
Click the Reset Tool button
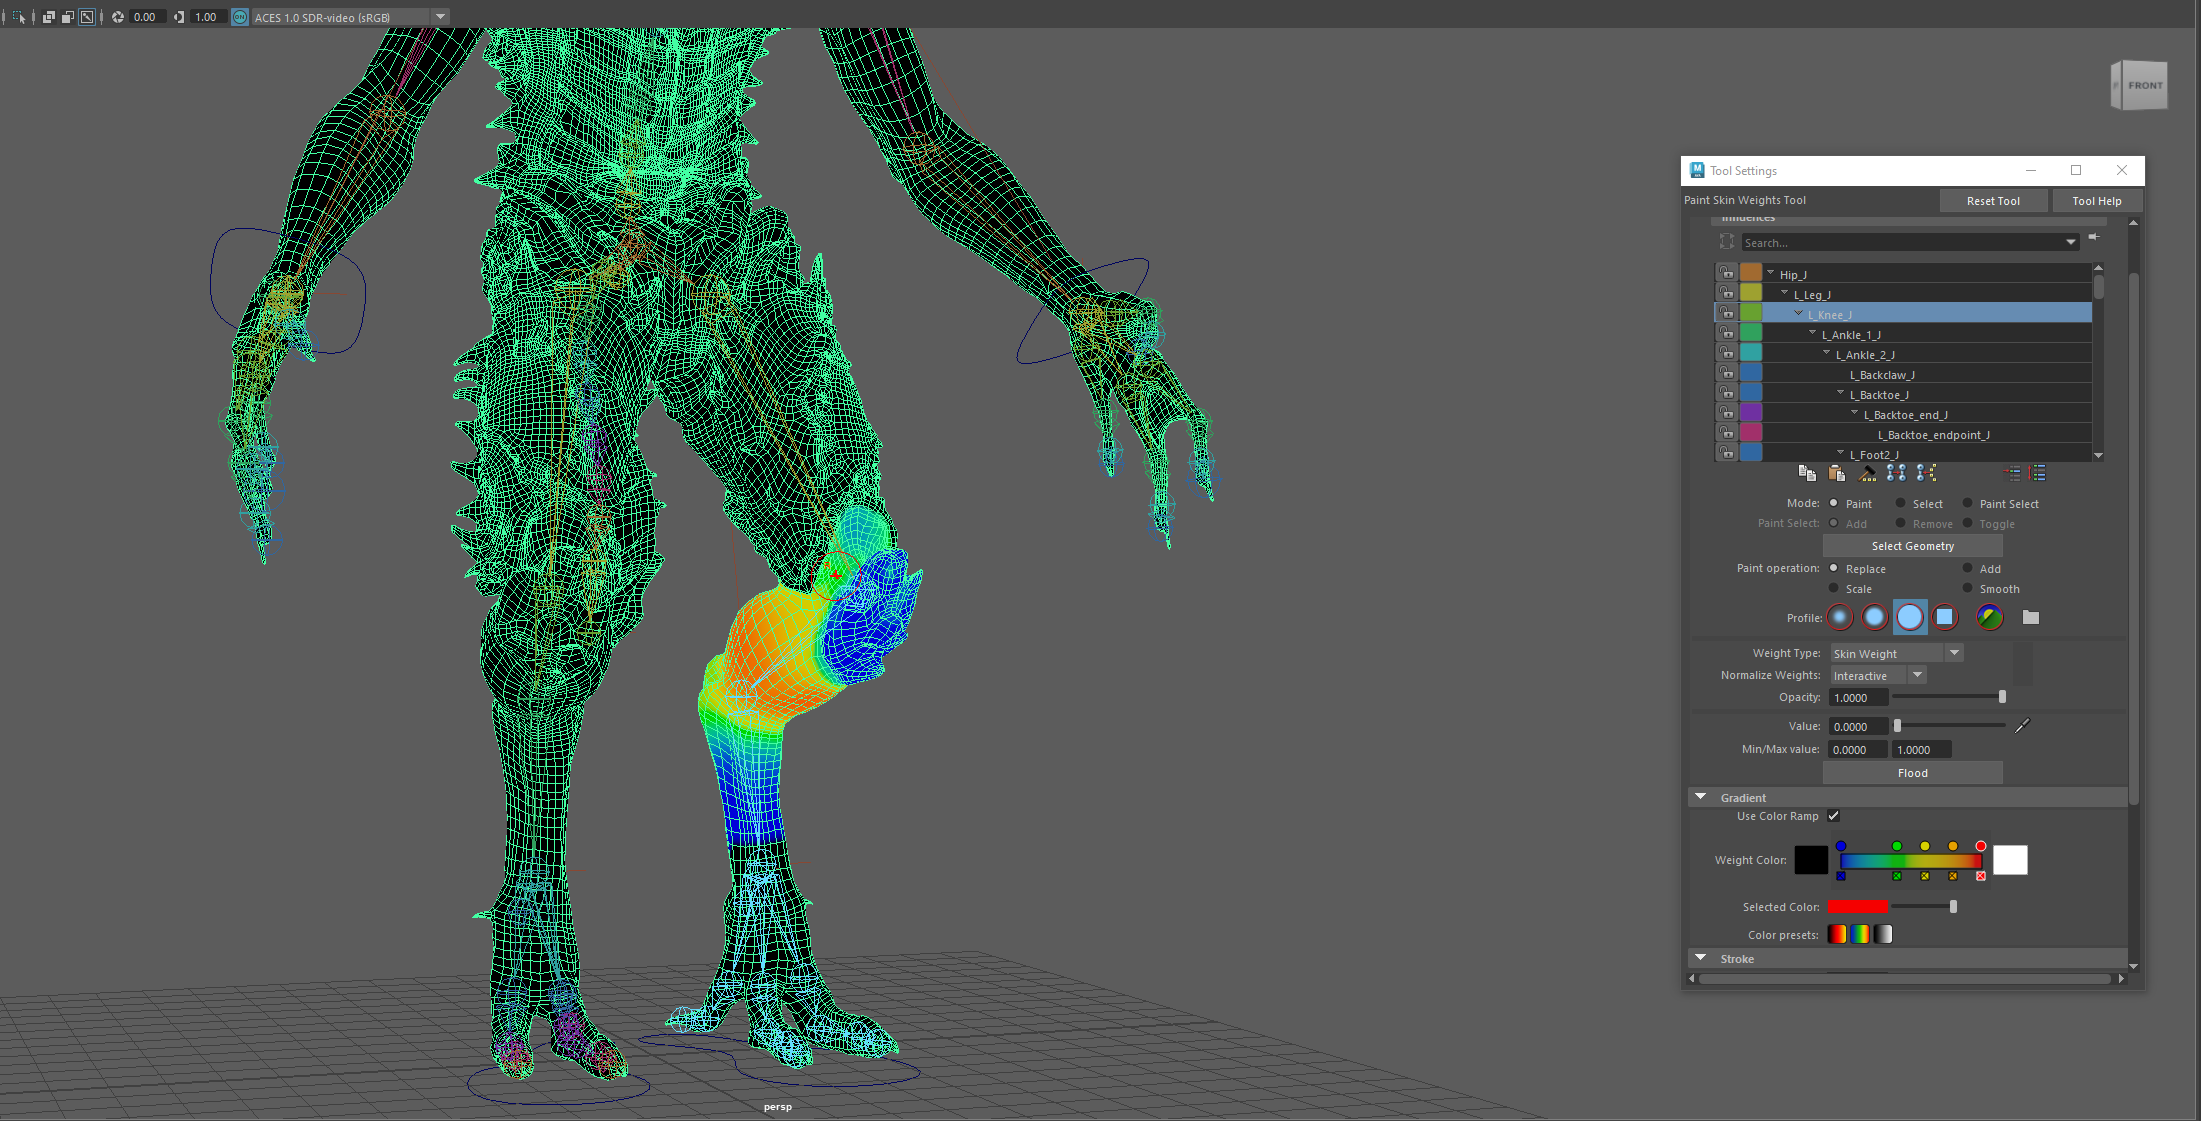click(x=1992, y=201)
